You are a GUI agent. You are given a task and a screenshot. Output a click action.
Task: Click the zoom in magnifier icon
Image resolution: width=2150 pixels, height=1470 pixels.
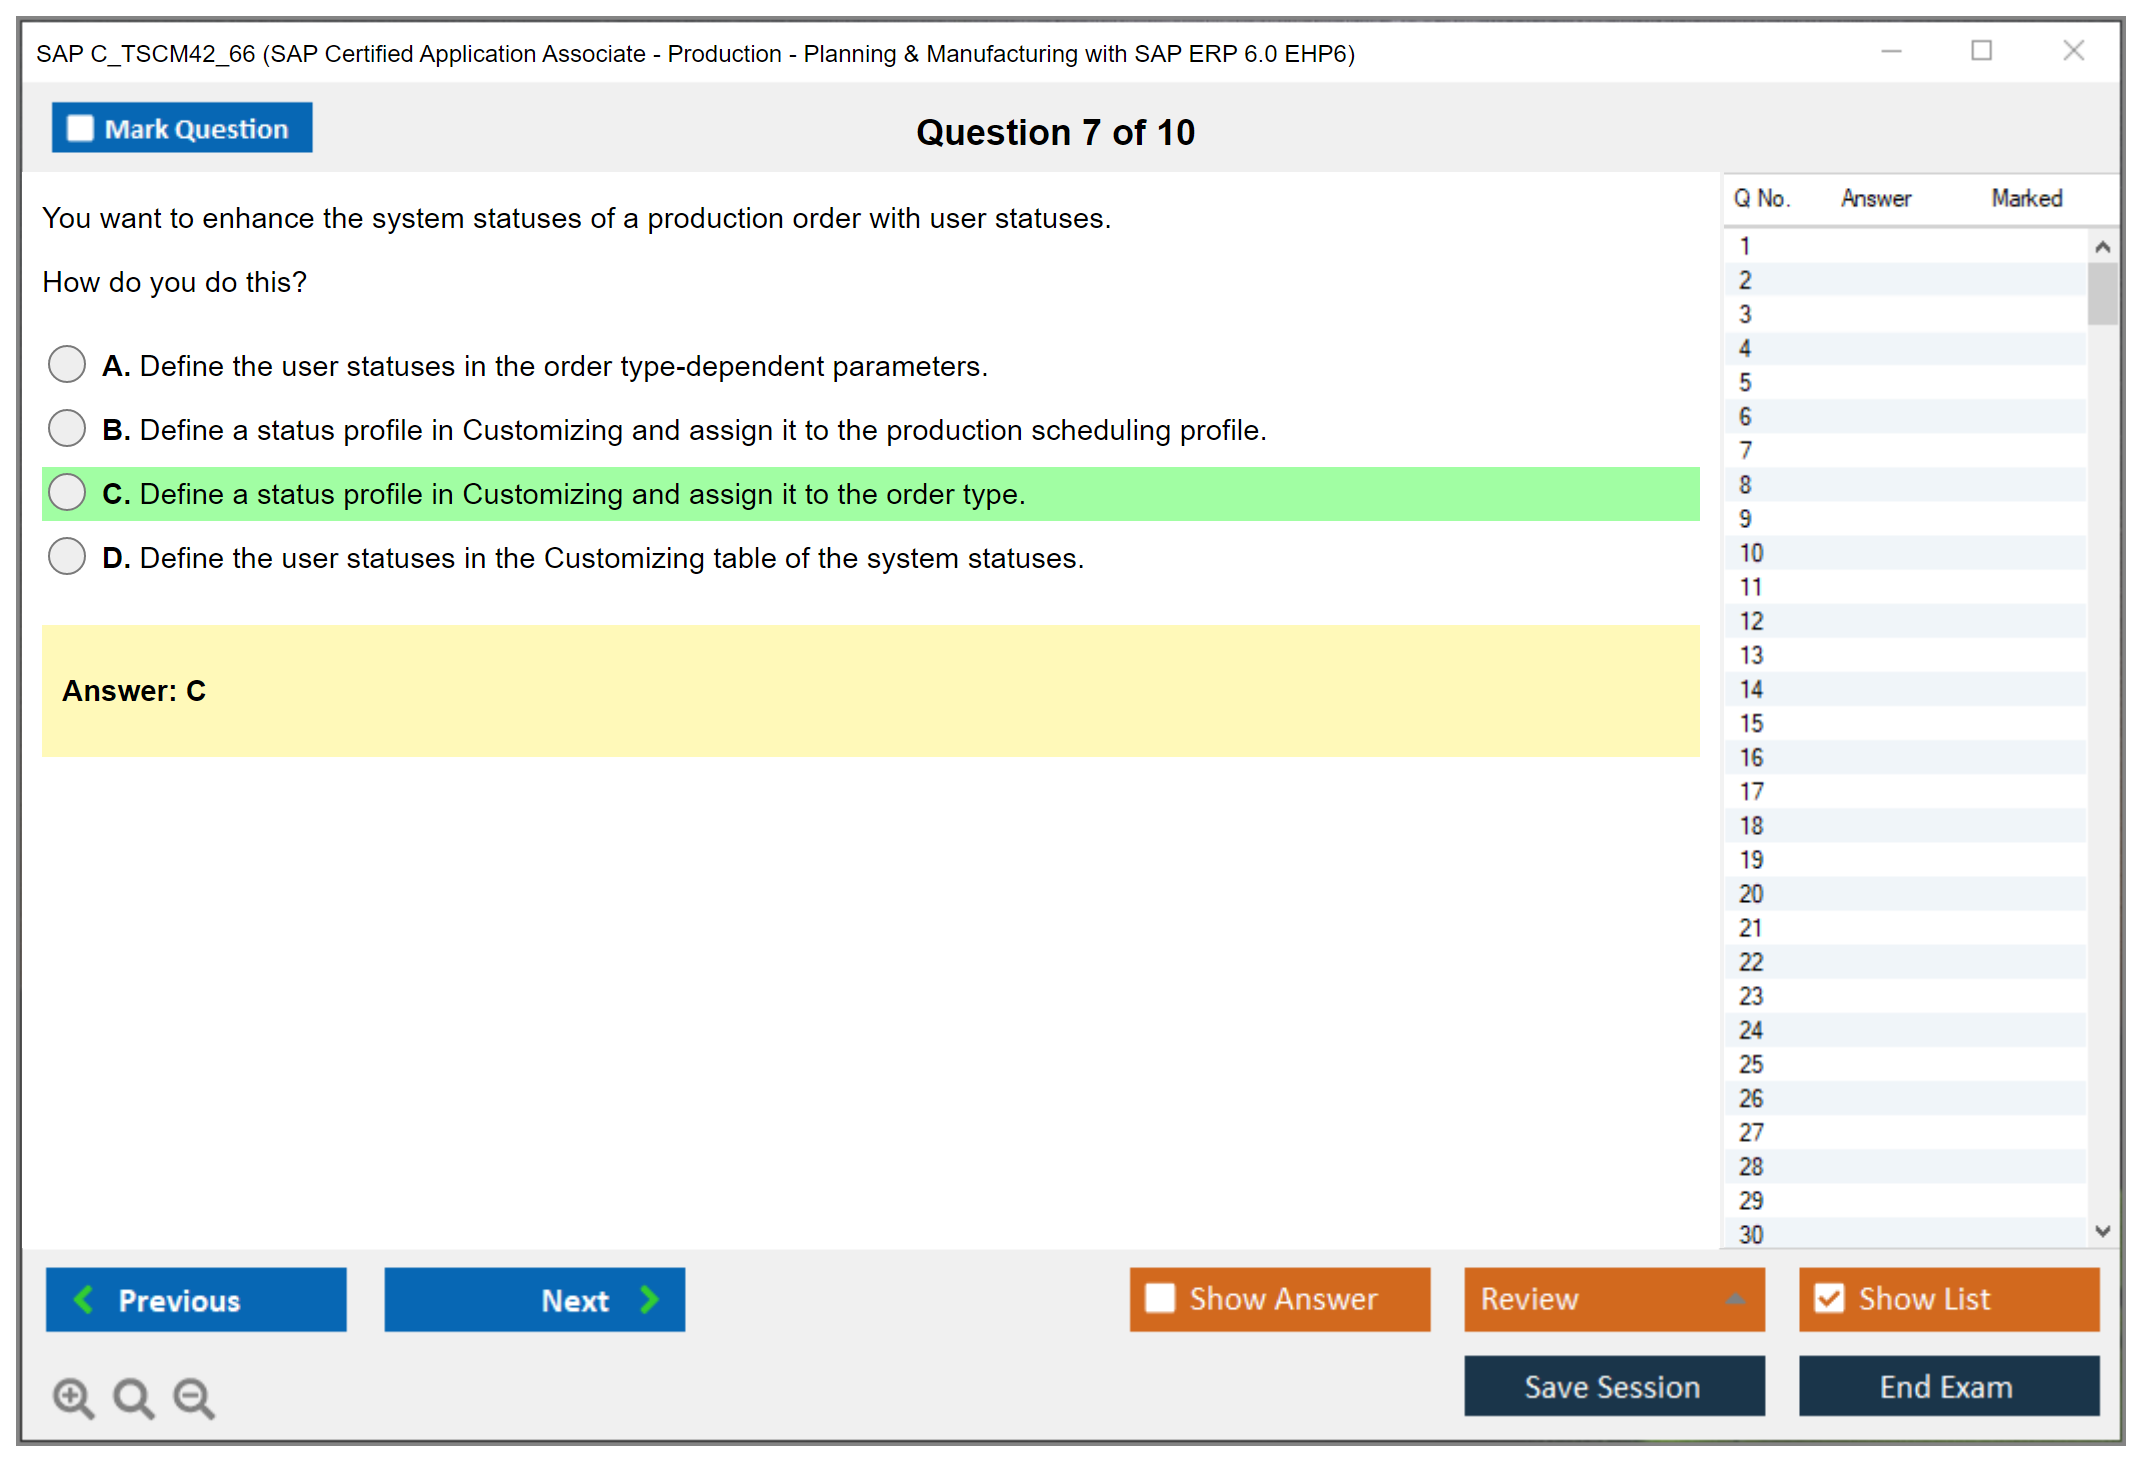point(73,1397)
